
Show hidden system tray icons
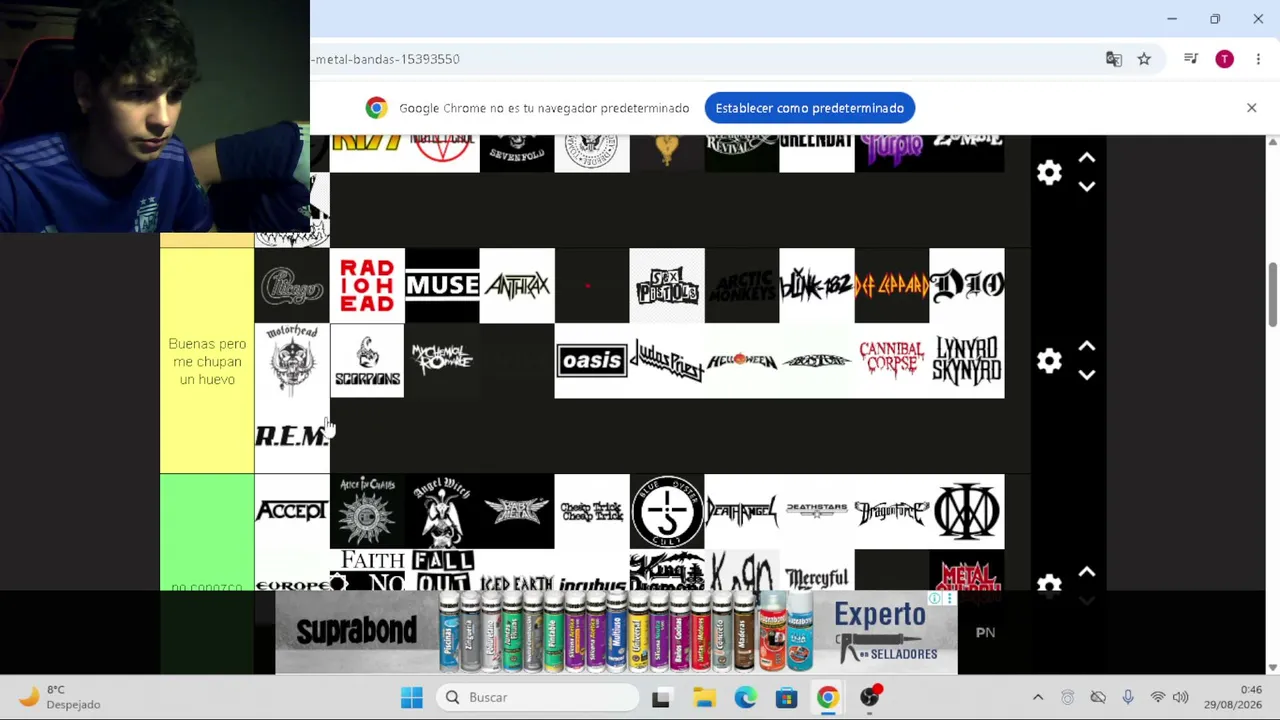pyautogui.click(x=1037, y=697)
